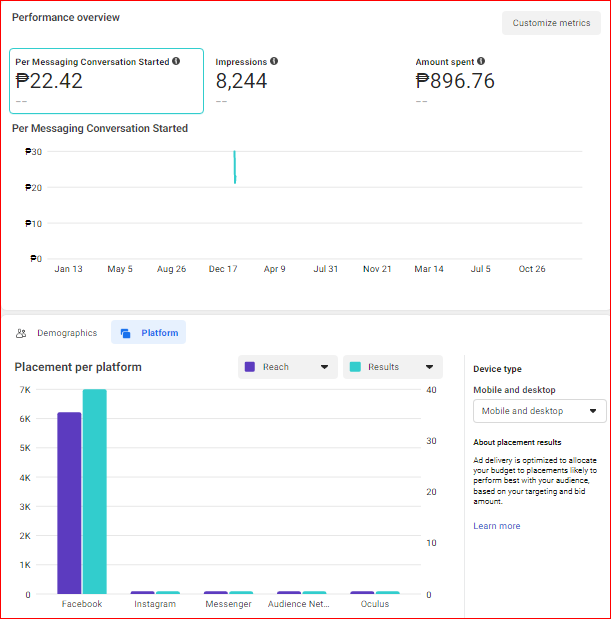
Task: Click the Amount spent info icon
Action: point(481,62)
